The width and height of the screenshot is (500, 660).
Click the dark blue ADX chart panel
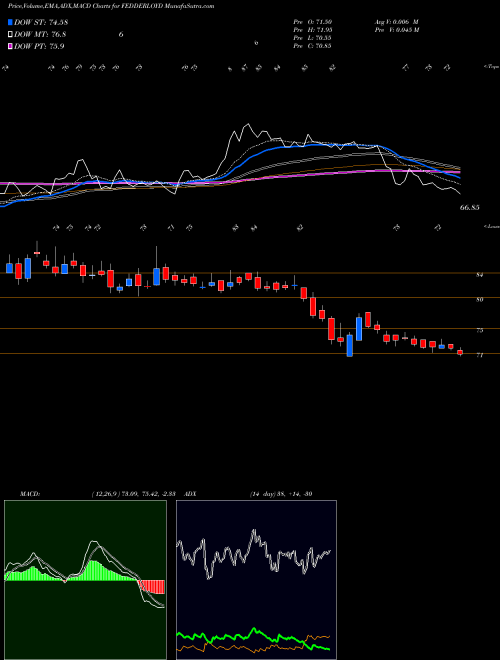pyautogui.click(x=256, y=580)
